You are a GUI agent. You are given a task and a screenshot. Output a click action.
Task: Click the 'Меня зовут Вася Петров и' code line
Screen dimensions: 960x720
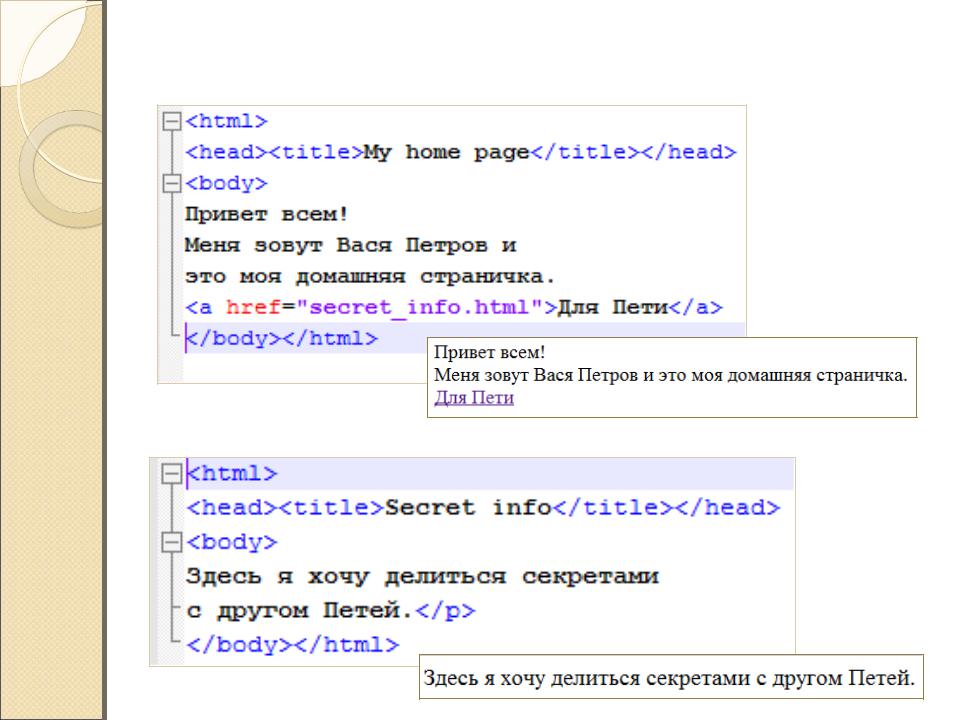click(x=350, y=246)
